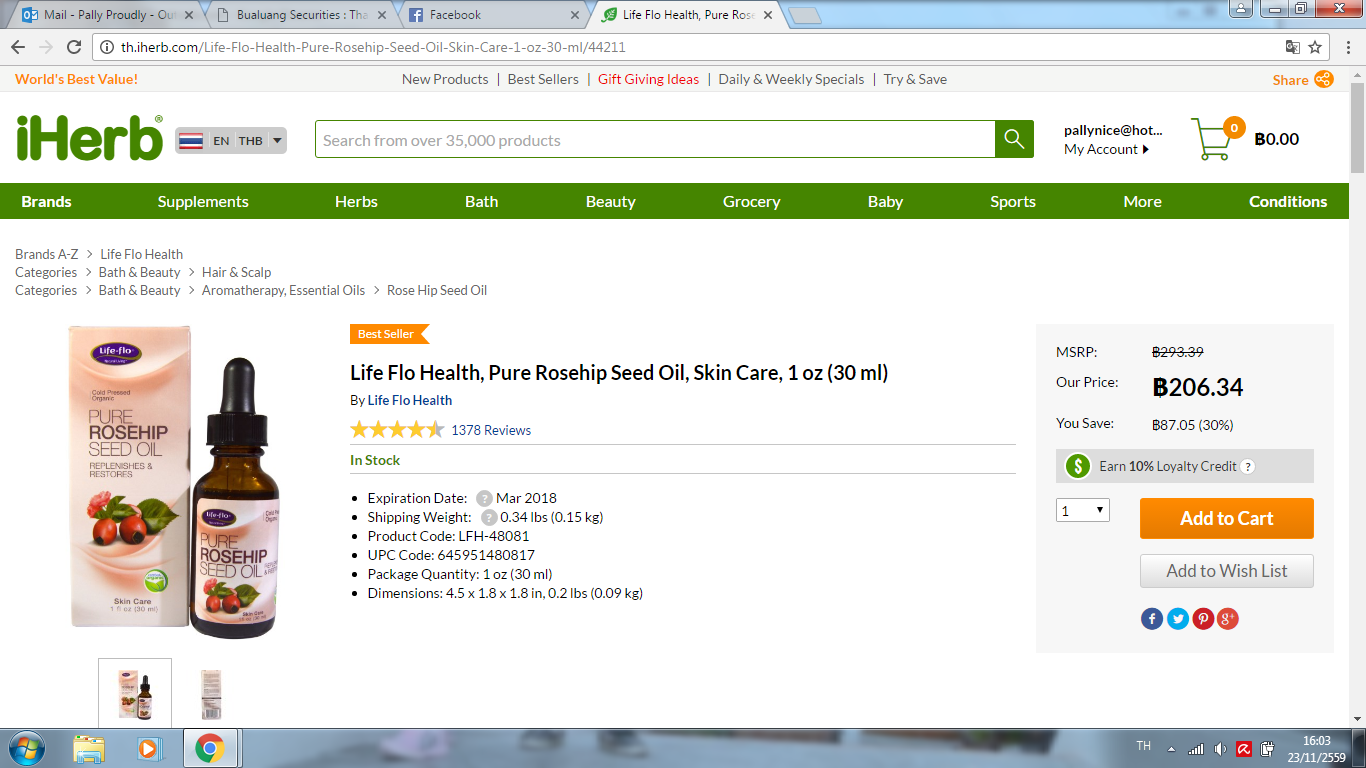This screenshot has width=1366, height=768.
Task: Share product on Twitter icon
Action: (x=1178, y=619)
